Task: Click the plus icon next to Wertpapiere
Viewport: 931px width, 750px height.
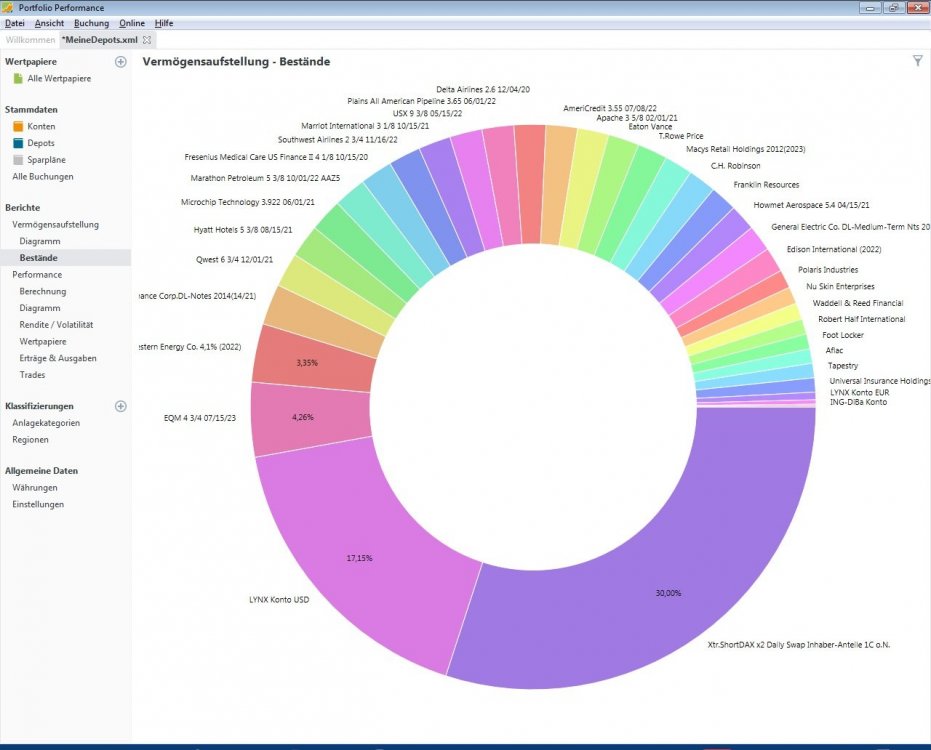Action: coord(121,62)
